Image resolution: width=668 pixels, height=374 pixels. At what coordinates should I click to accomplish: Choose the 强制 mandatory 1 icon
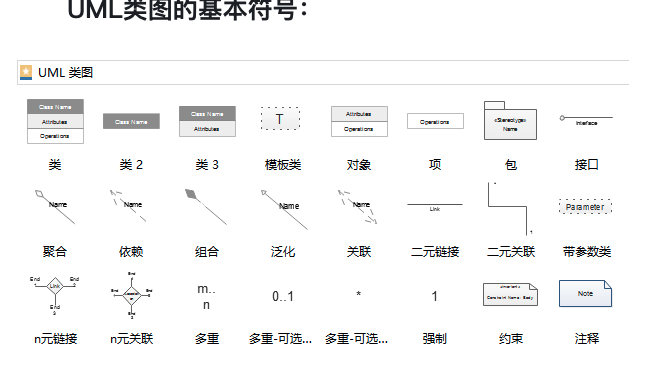coord(435,296)
